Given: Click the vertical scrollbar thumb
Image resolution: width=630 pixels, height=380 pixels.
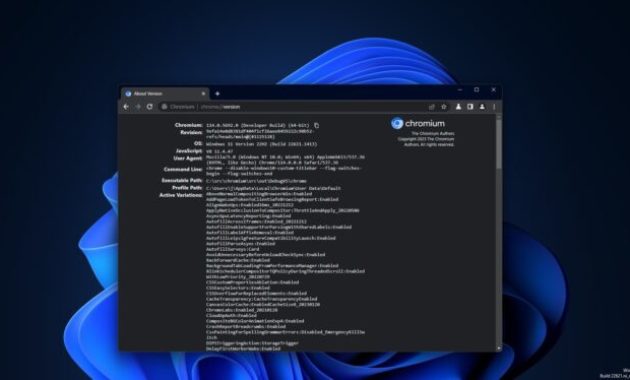Looking at the screenshot, I should point(499,143).
